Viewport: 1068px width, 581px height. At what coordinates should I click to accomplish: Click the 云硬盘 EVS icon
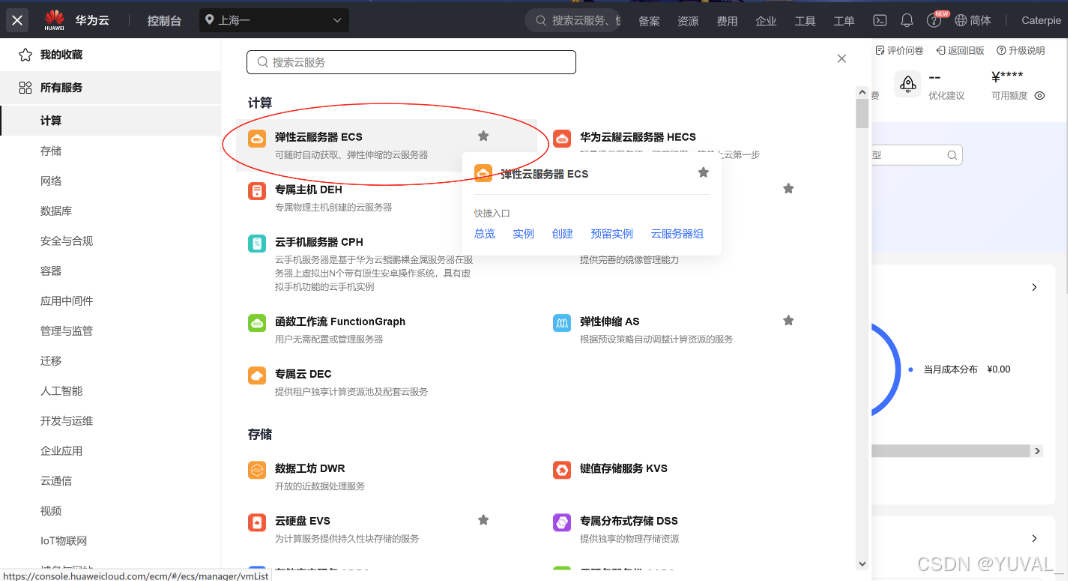click(x=257, y=522)
